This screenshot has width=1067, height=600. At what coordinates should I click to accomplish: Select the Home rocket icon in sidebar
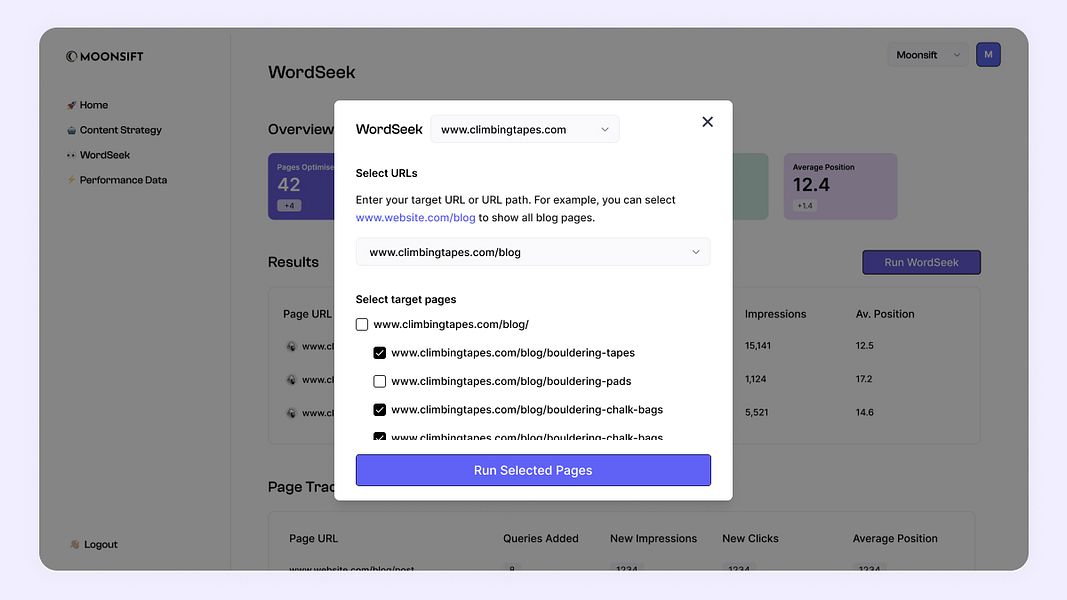click(73, 104)
